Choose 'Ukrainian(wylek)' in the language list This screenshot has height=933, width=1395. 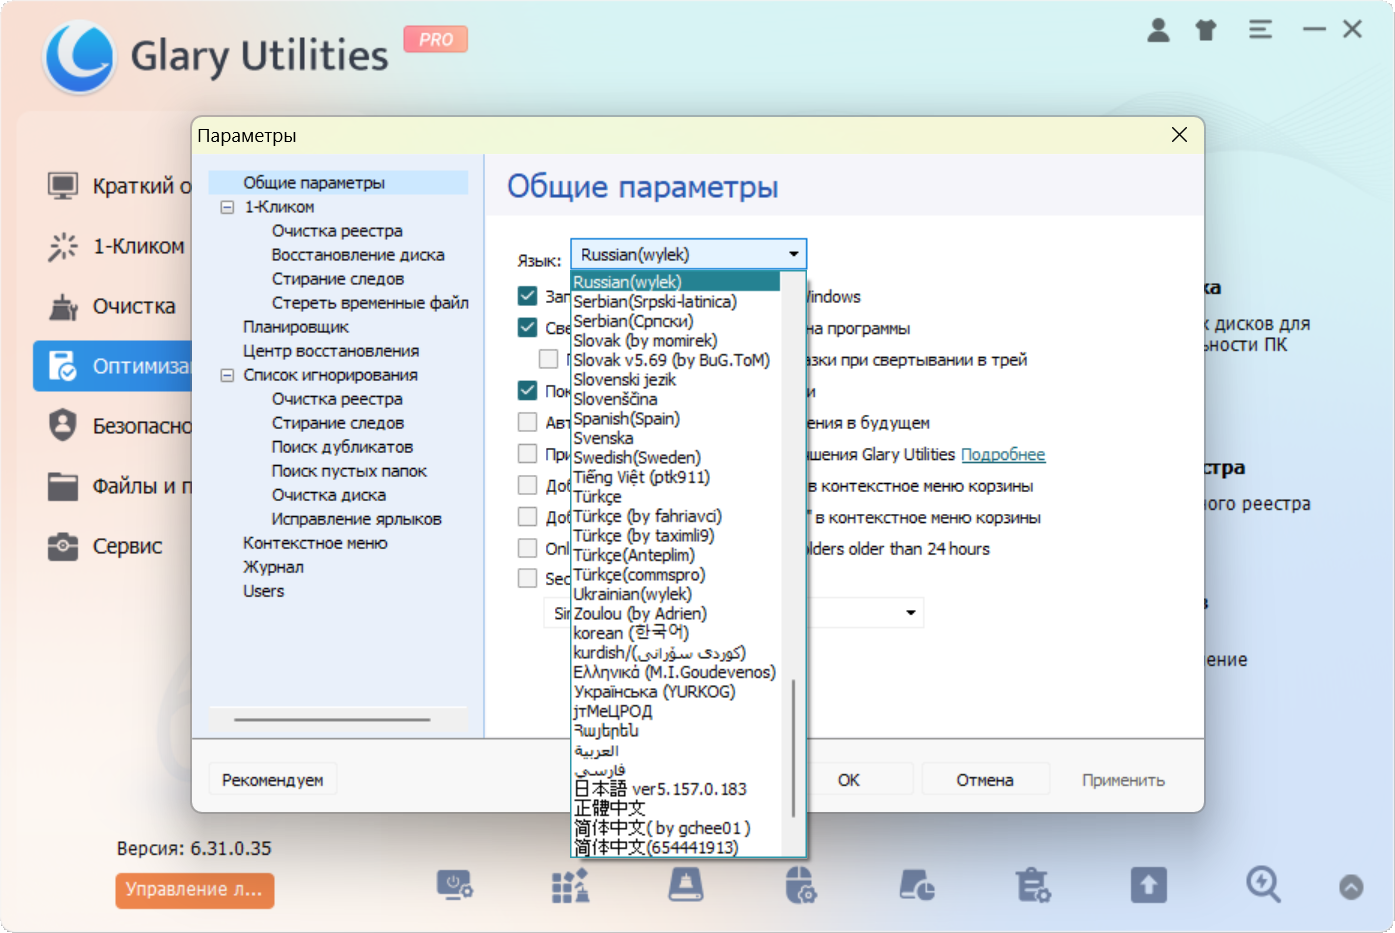click(632, 594)
